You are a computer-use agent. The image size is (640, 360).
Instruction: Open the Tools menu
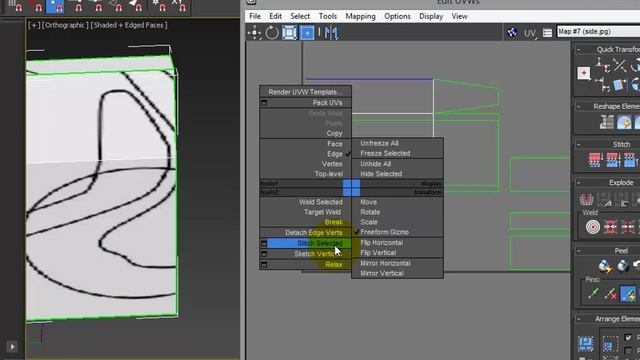point(328,16)
